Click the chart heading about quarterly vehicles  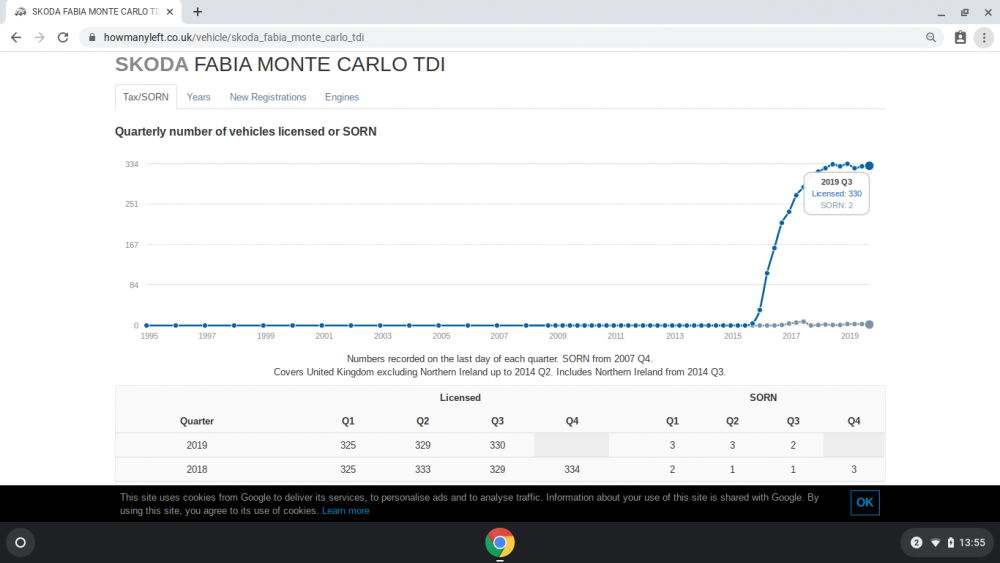246,131
